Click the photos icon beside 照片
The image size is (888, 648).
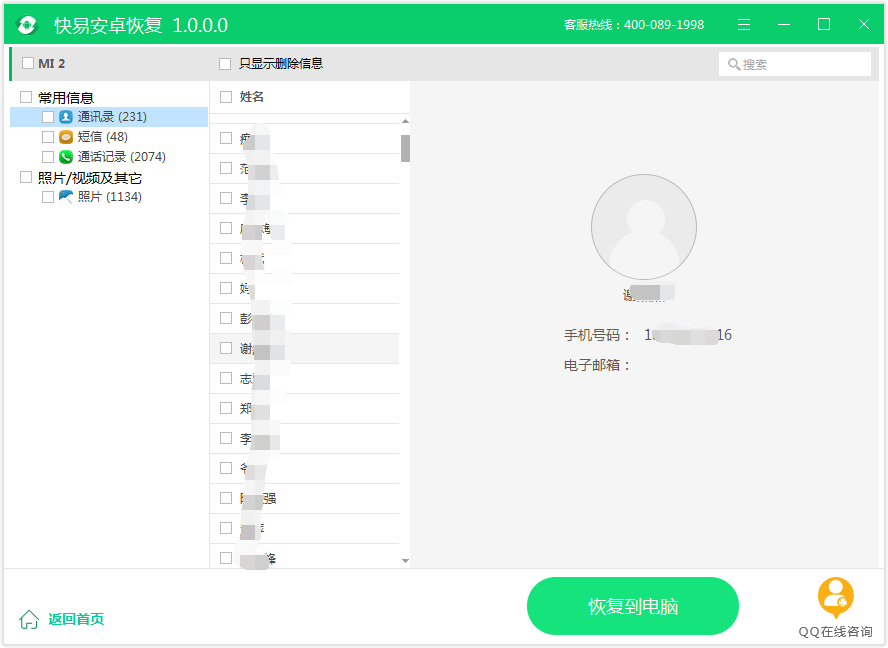pyautogui.click(x=66, y=197)
